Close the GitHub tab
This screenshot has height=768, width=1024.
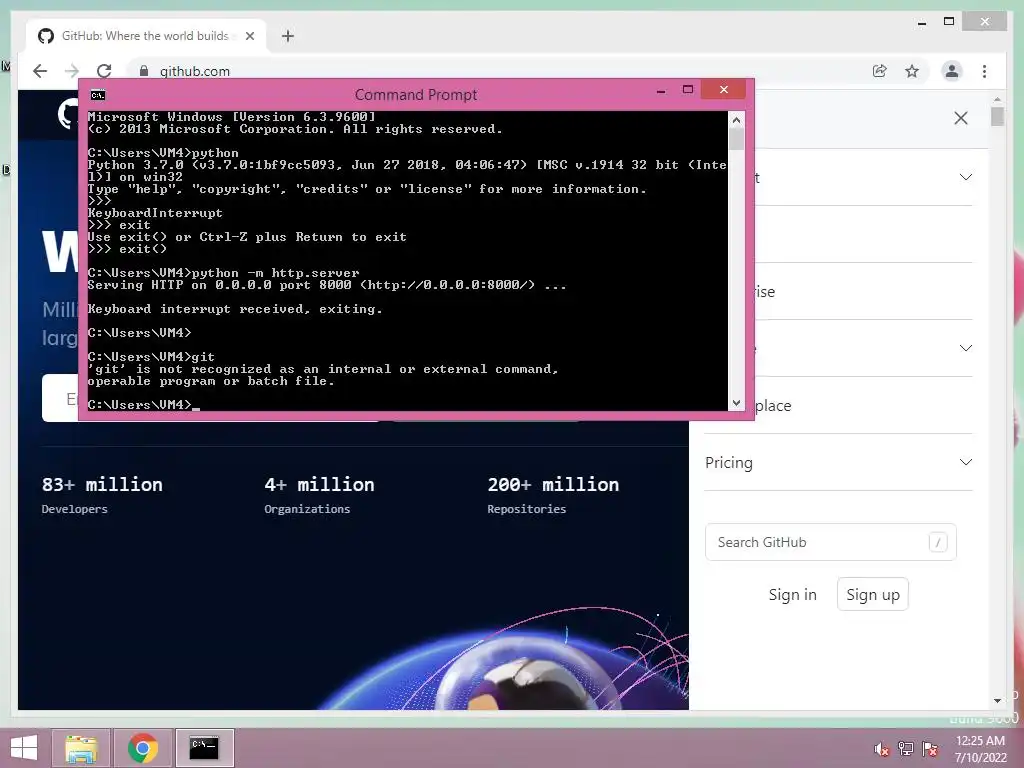coord(249,36)
